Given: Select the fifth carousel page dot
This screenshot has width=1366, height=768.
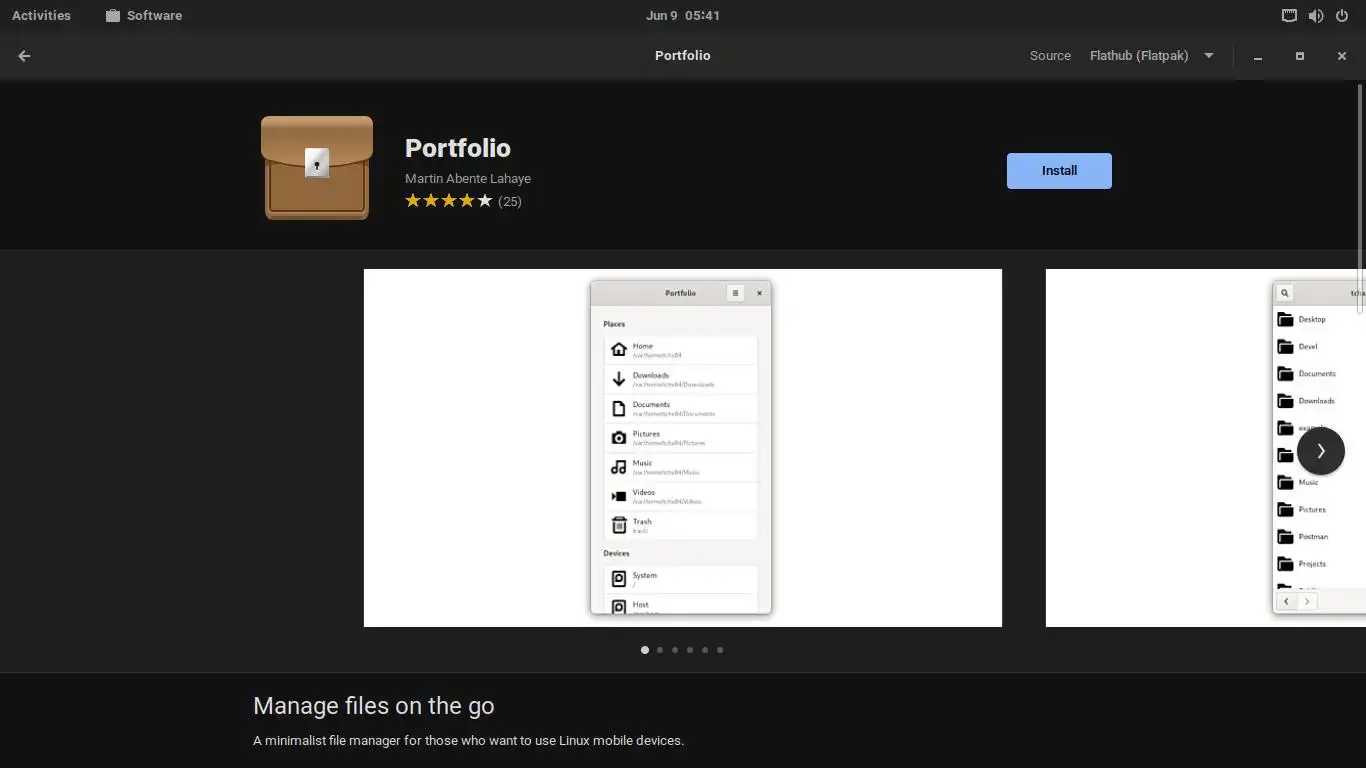Looking at the screenshot, I should pos(705,650).
